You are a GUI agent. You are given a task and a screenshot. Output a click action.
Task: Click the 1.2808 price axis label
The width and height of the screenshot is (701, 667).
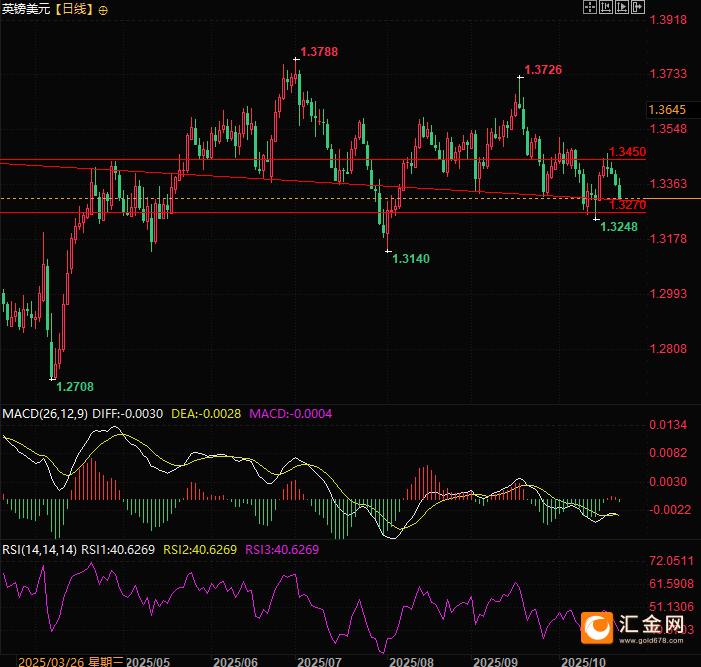668,349
